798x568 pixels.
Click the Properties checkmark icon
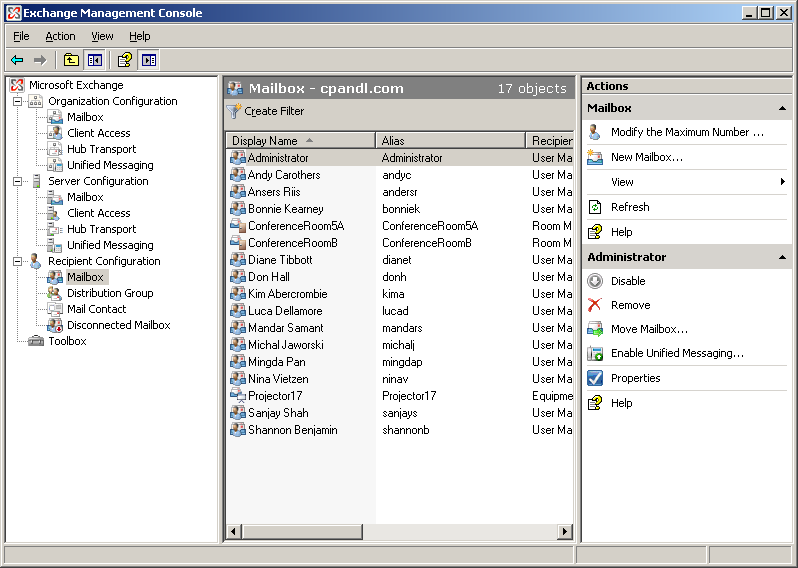(594, 378)
